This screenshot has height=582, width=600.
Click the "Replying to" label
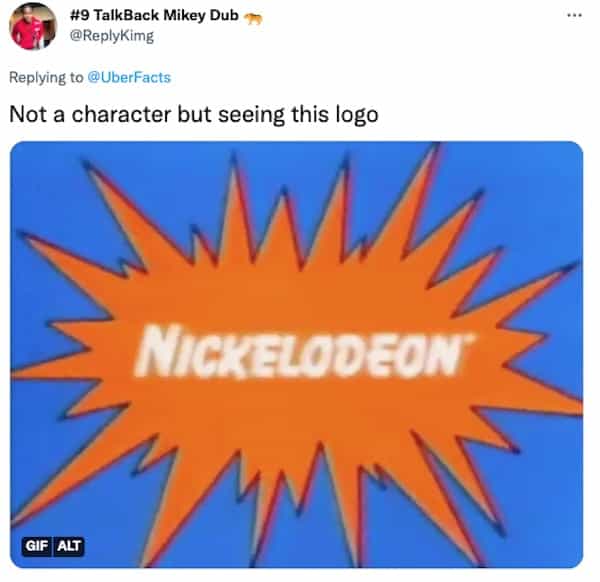tap(46, 78)
